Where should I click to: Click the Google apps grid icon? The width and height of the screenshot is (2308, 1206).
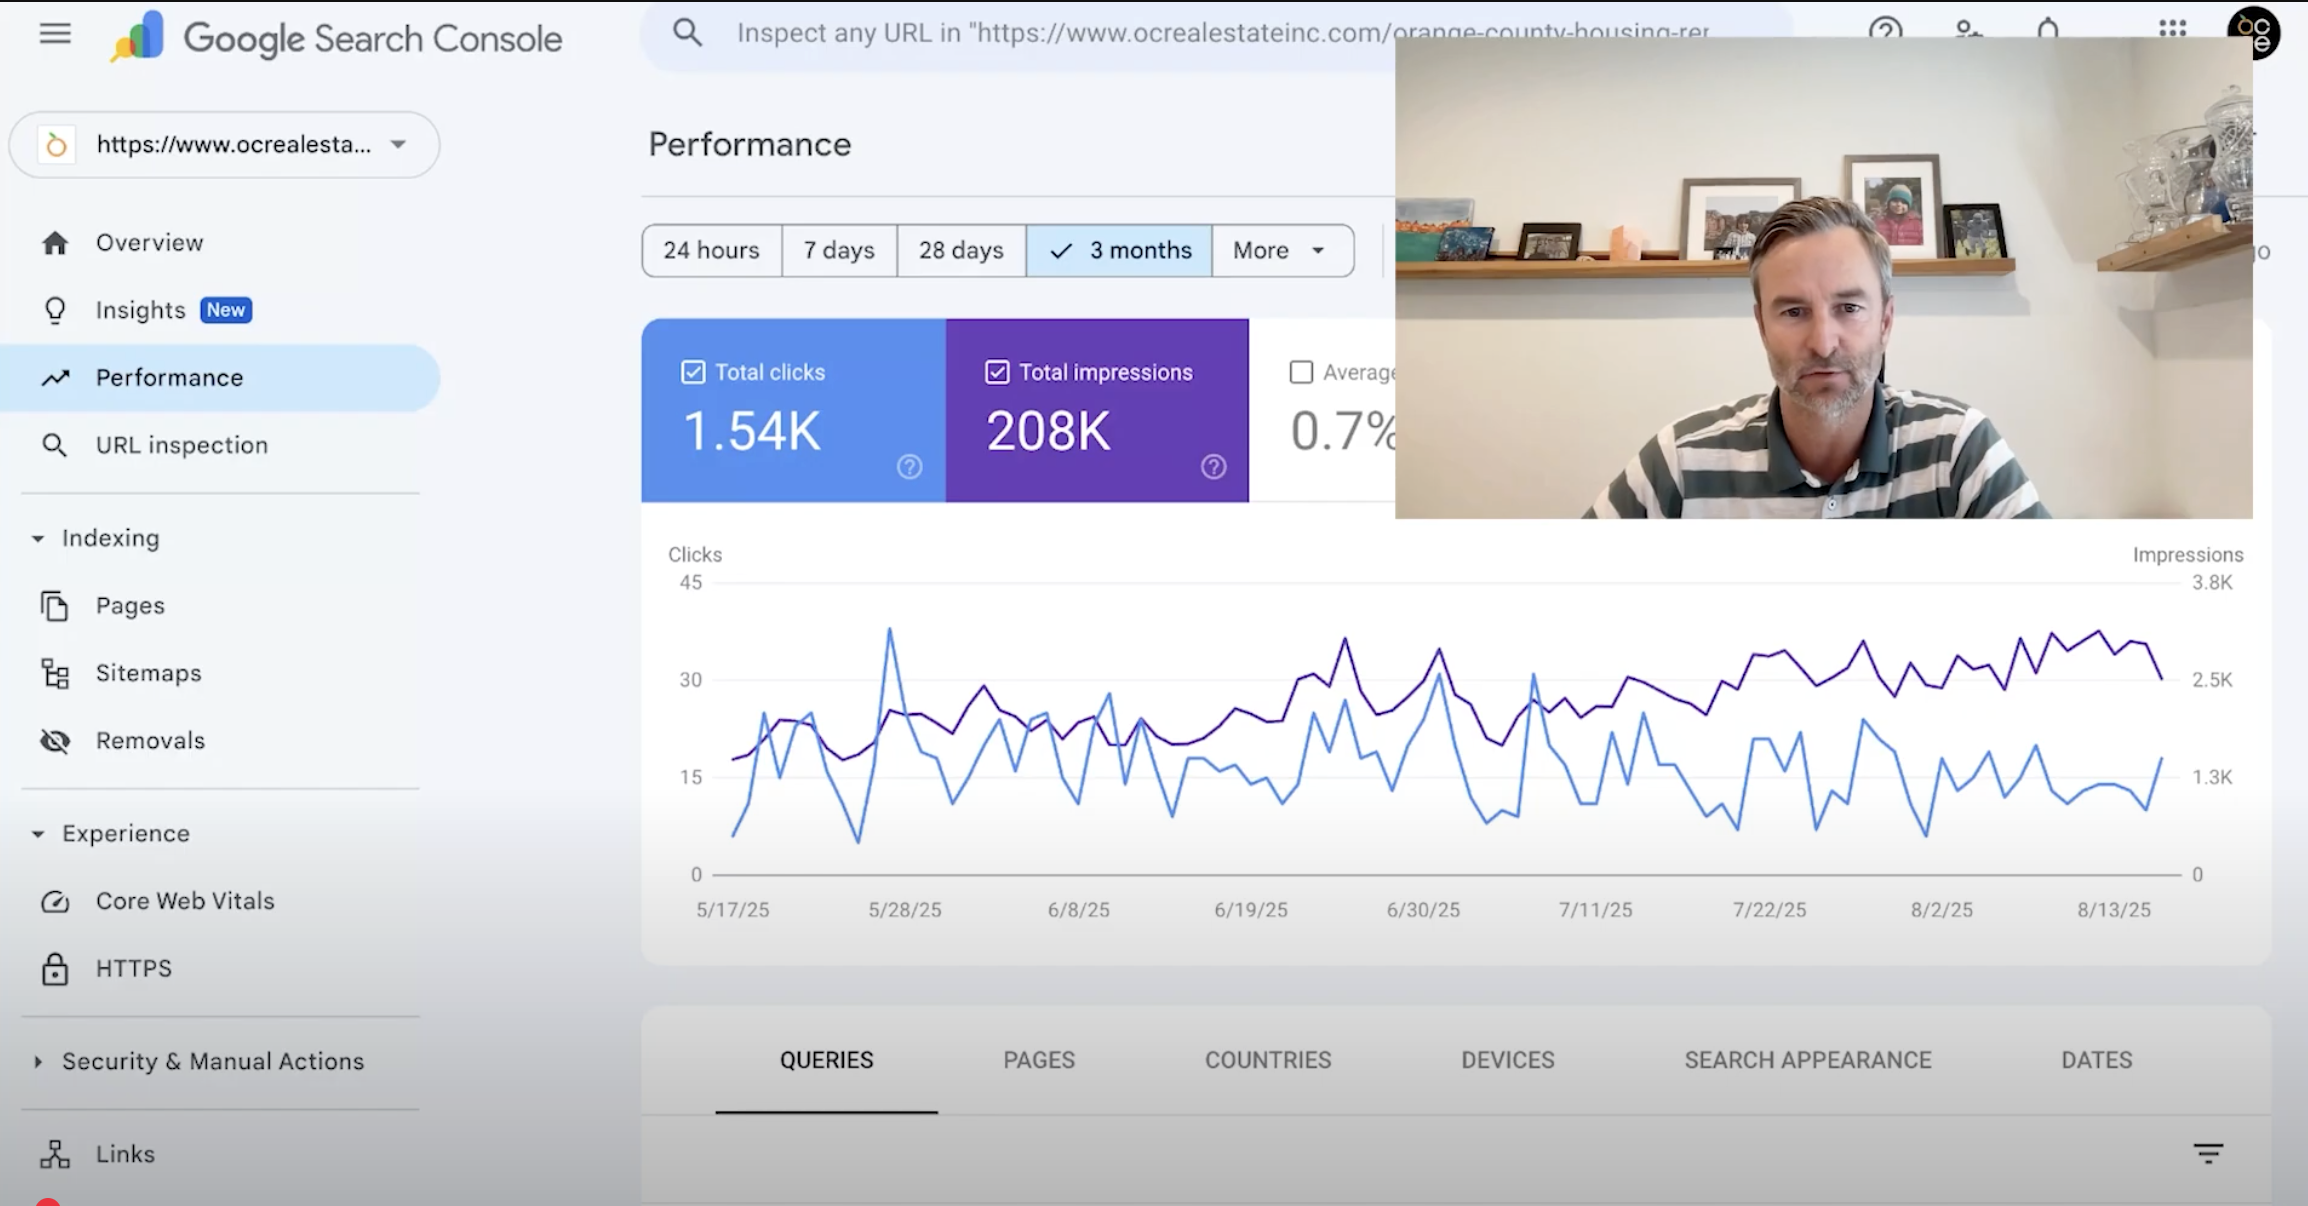(x=2172, y=29)
